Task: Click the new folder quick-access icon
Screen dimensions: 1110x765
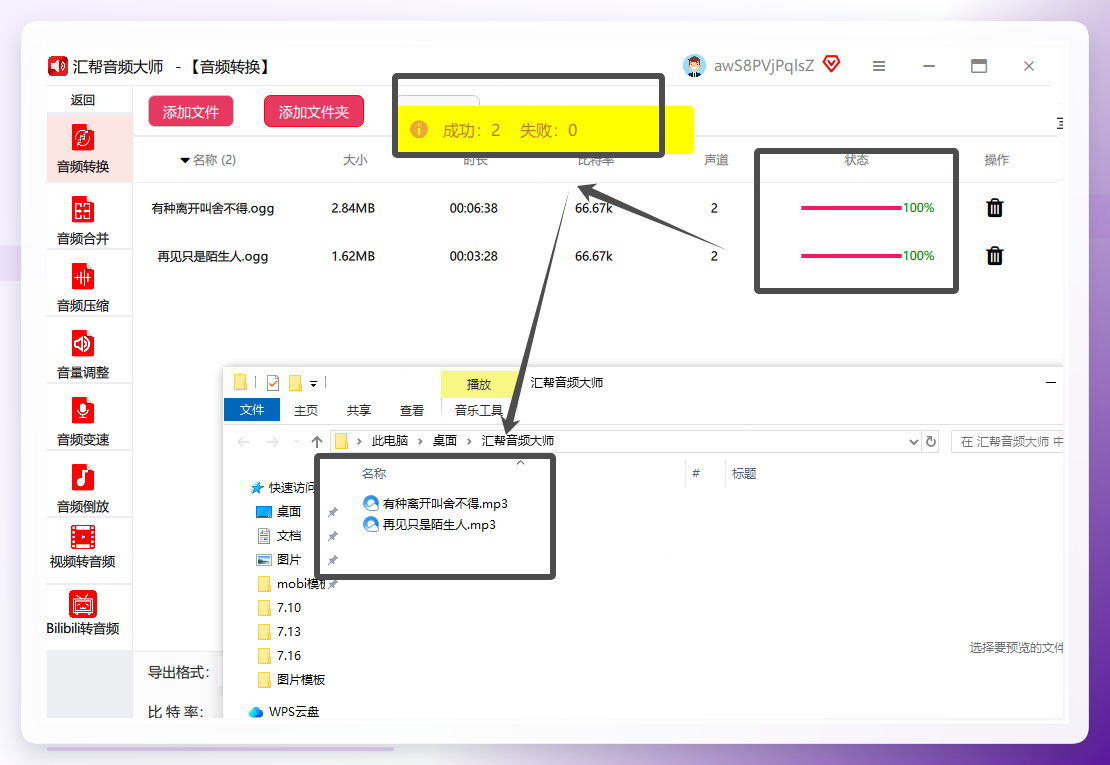Action: [295, 383]
